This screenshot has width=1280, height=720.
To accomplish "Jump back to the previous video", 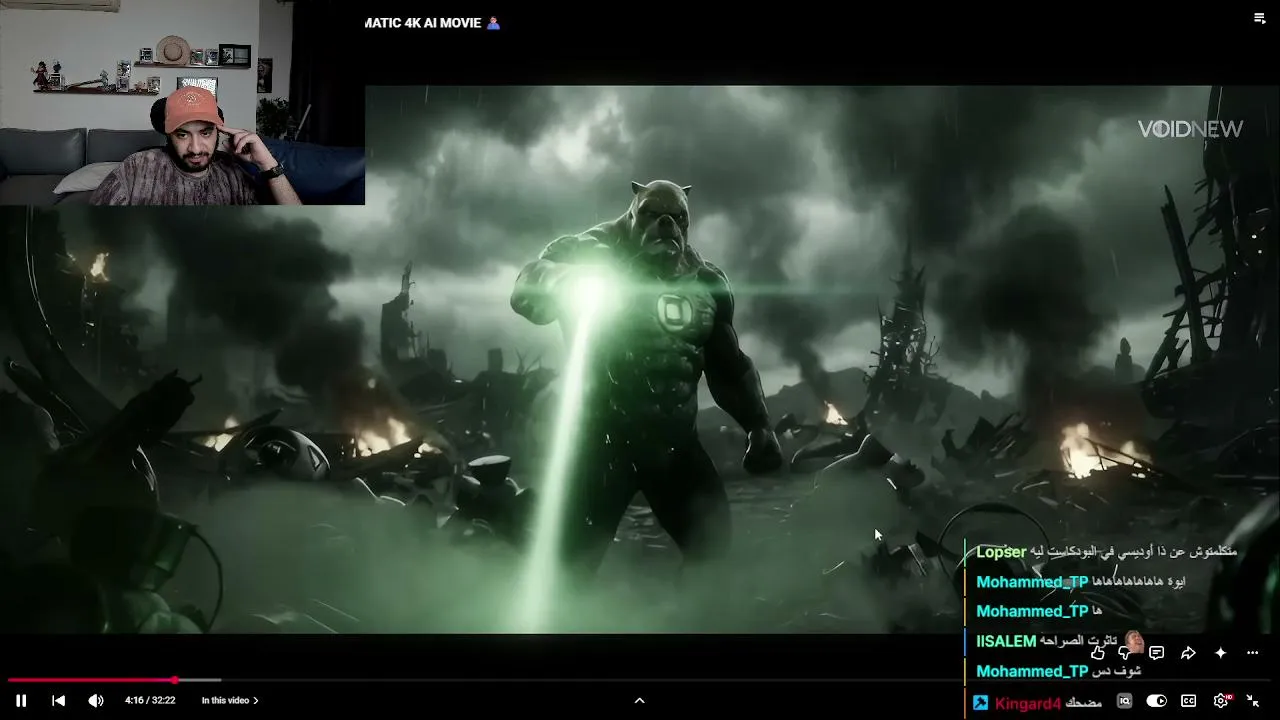I will 58,701.
